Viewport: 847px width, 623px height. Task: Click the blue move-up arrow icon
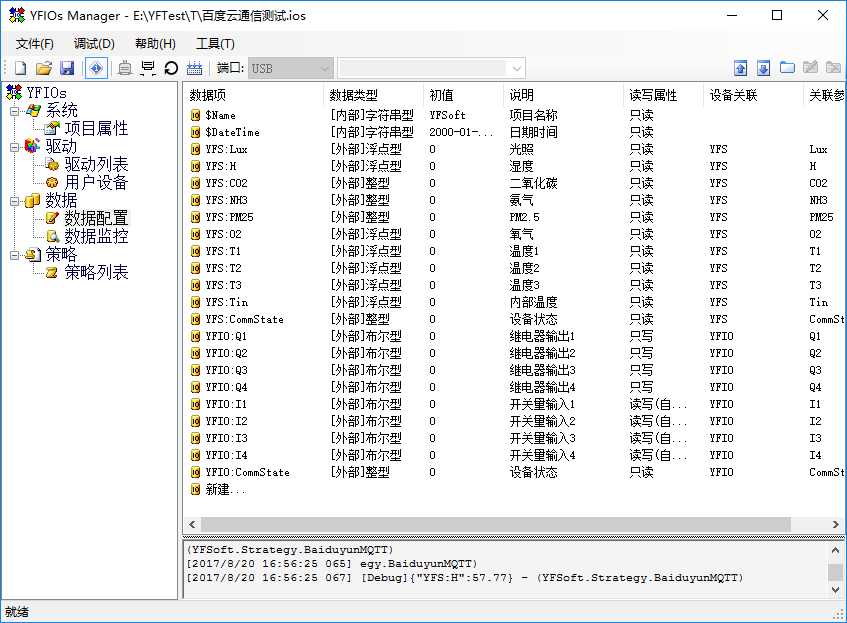(x=741, y=68)
